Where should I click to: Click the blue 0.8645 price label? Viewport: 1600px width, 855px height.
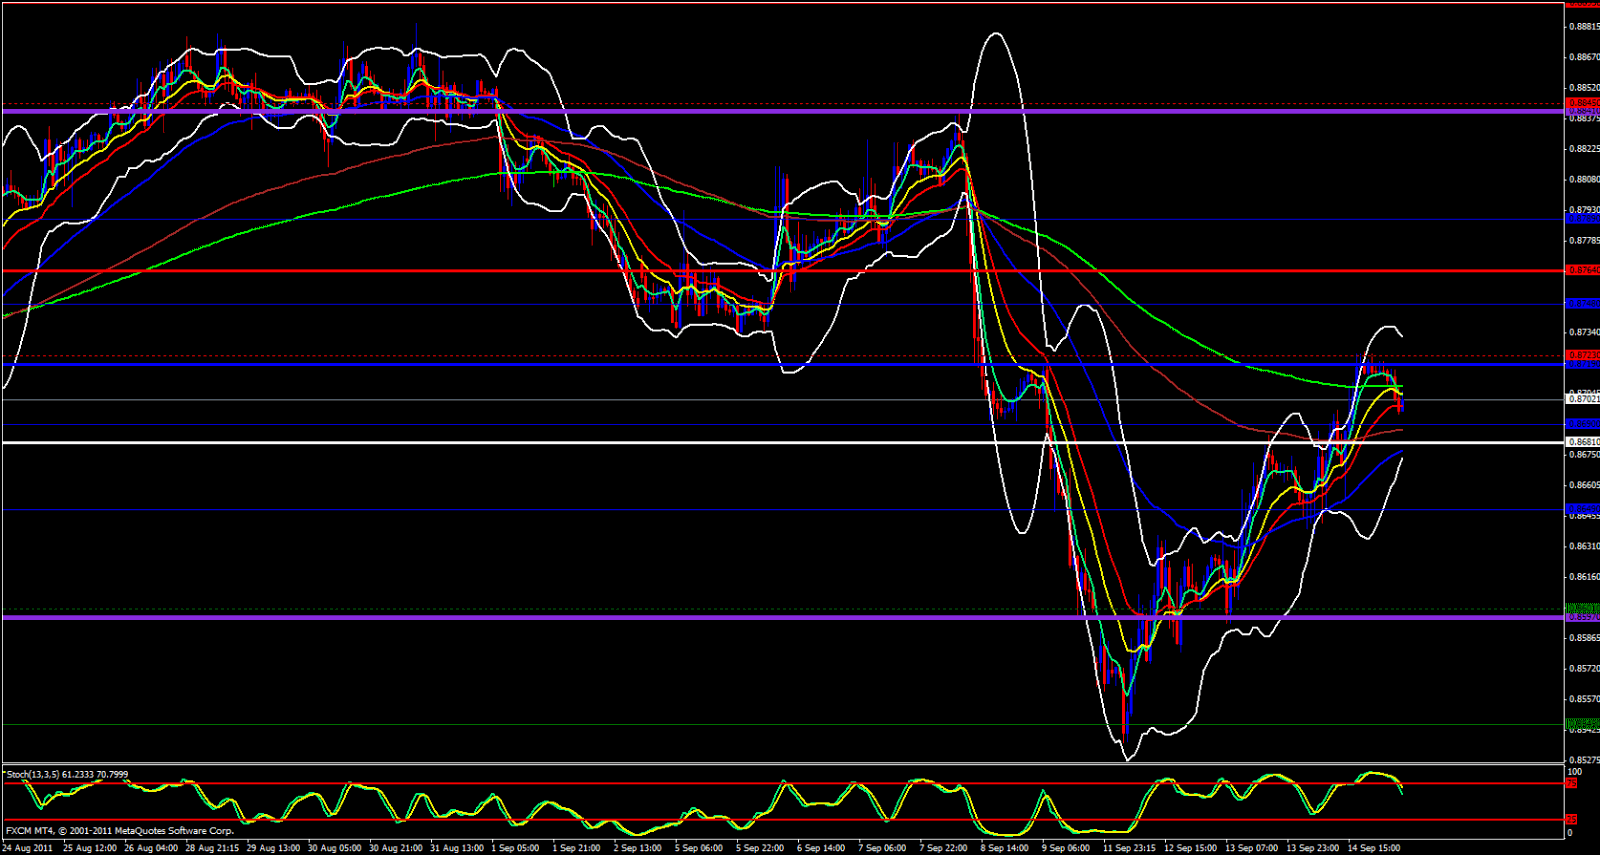(x=1582, y=510)
